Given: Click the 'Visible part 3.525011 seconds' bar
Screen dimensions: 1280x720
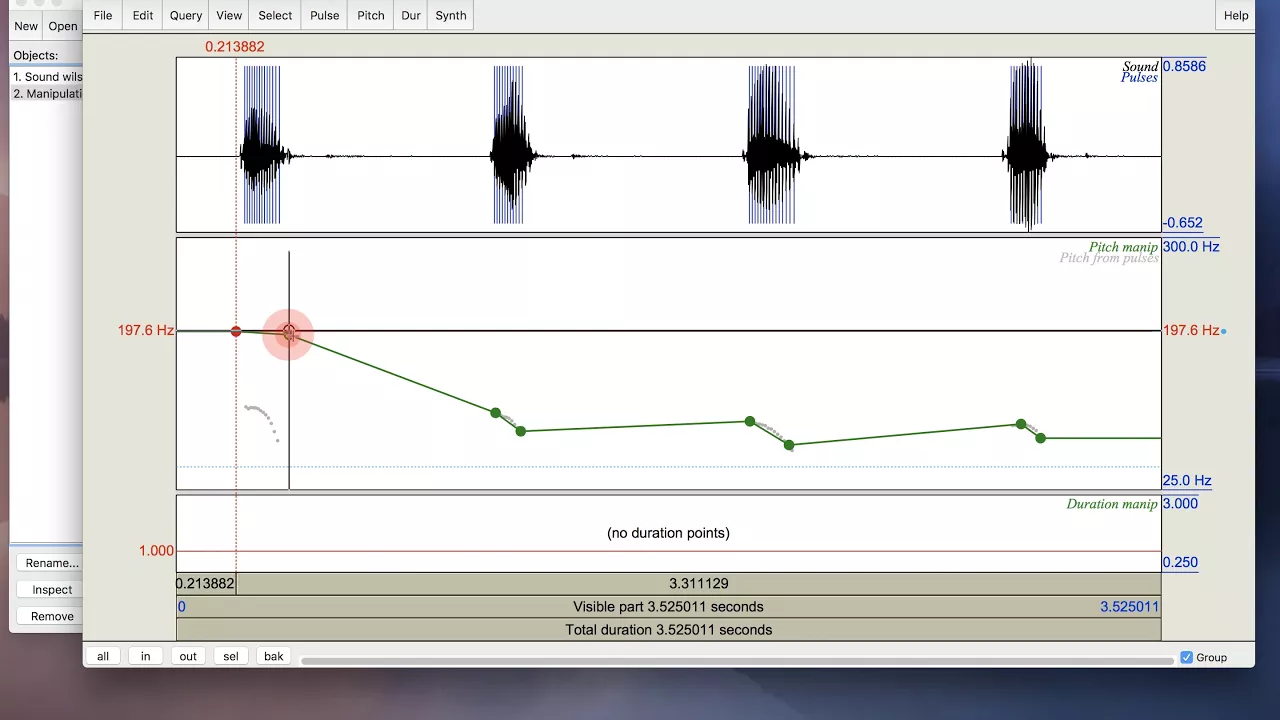Looking at the screenshot, I should (668, 606).
